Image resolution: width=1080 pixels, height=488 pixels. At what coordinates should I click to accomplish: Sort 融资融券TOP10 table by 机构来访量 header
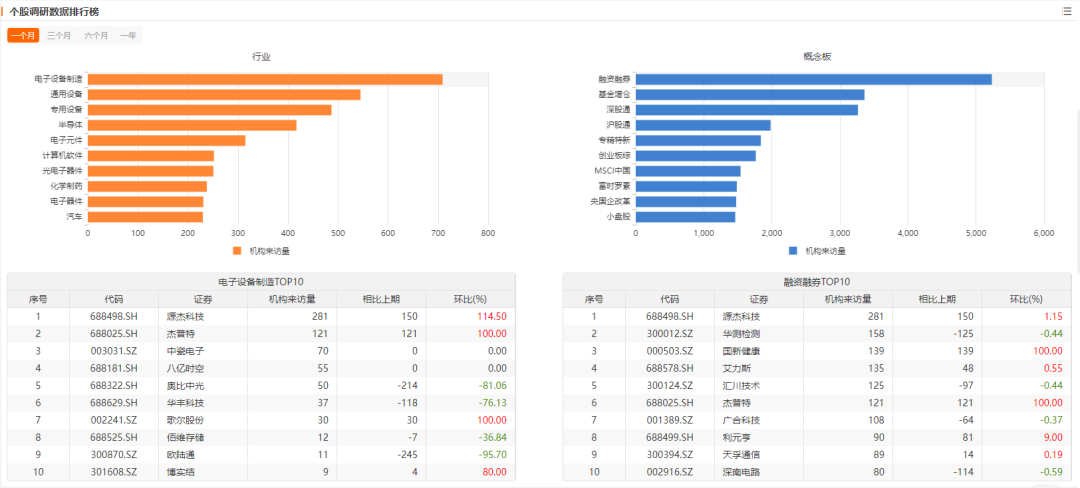coord(848,299)
